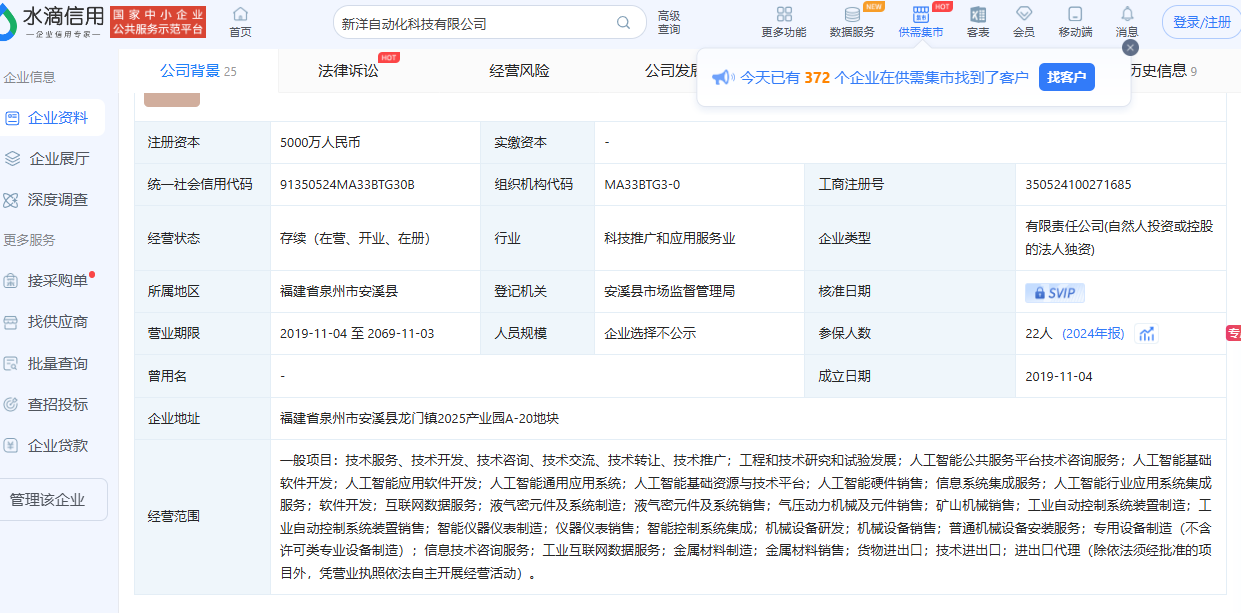
Task: Switch to 经营风险 tab
Action: point(519,71)
